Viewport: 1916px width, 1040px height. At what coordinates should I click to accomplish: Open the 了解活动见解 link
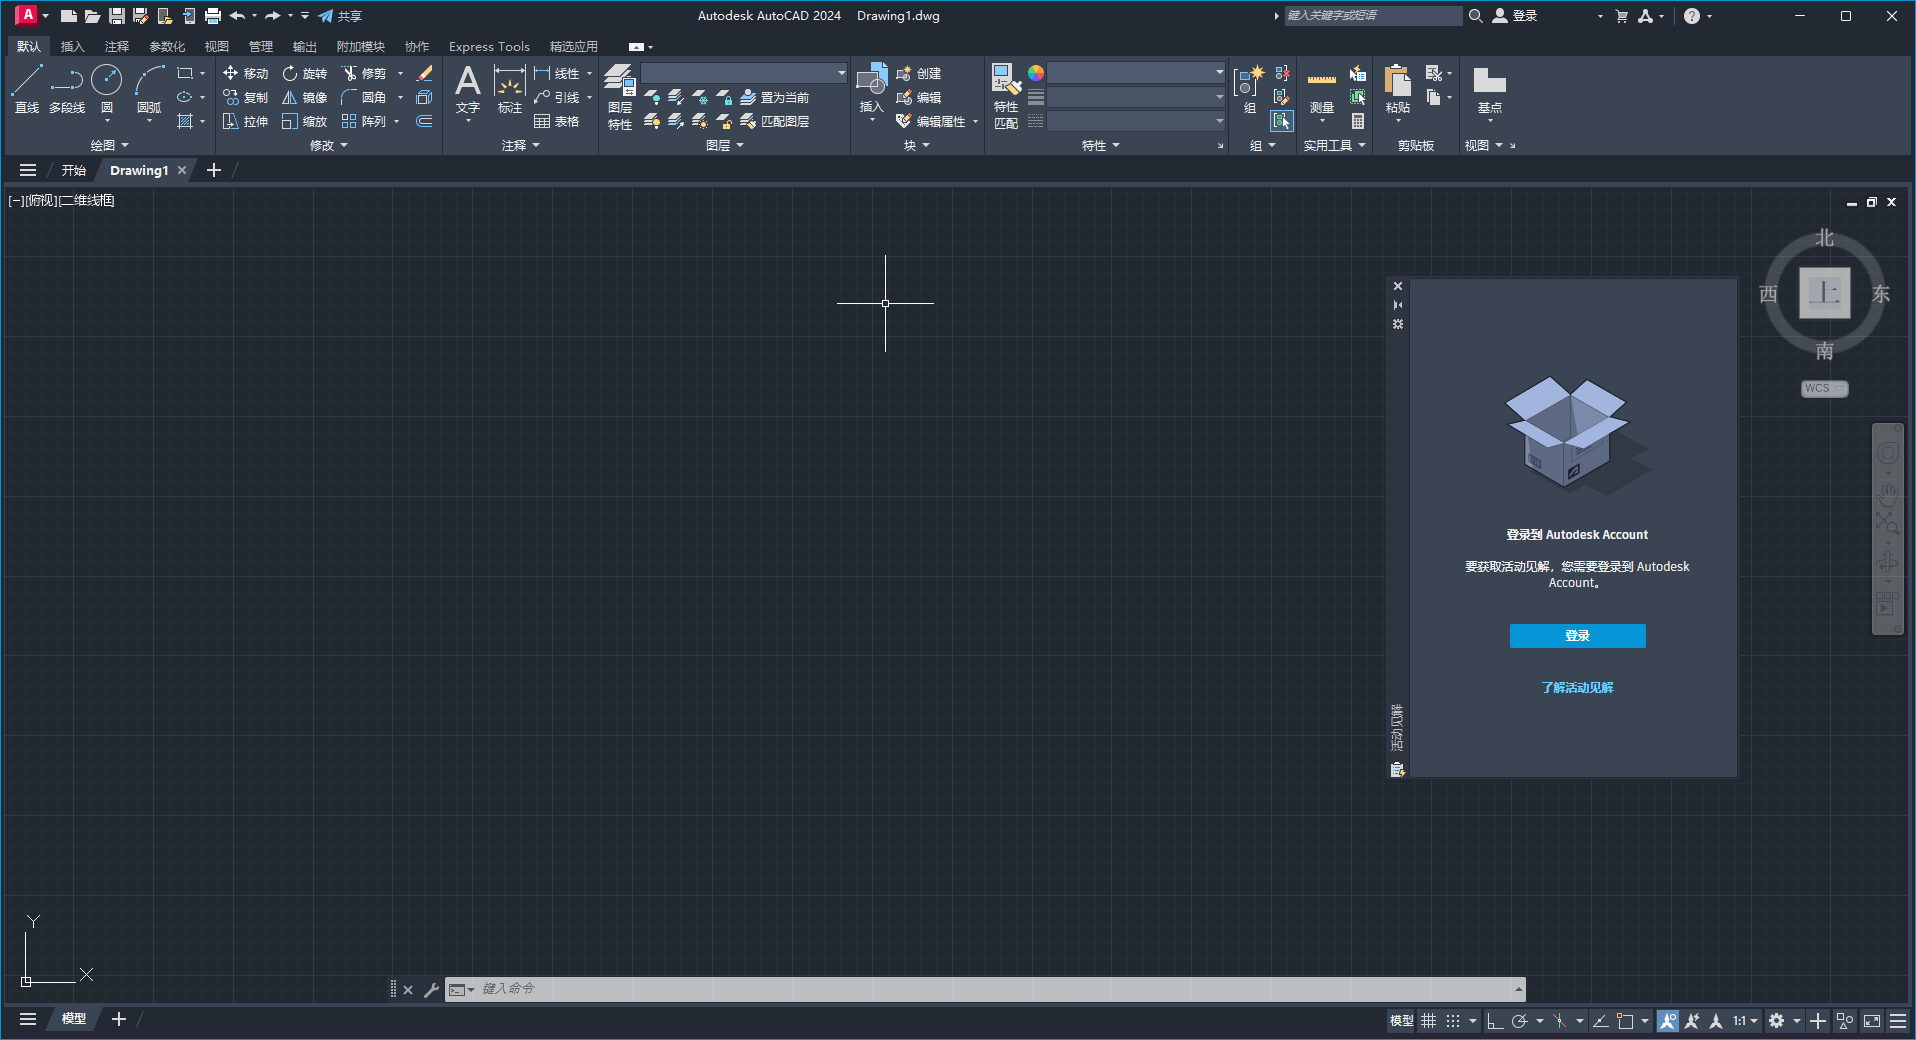(1576, 688)
